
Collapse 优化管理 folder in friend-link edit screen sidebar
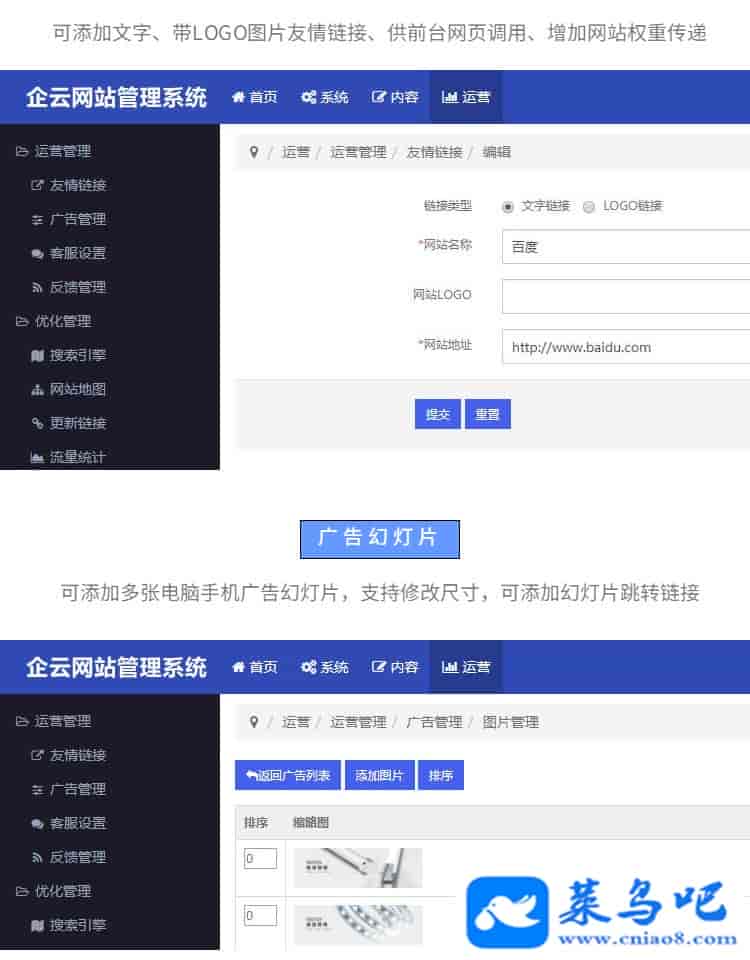[x=54, y=321]
